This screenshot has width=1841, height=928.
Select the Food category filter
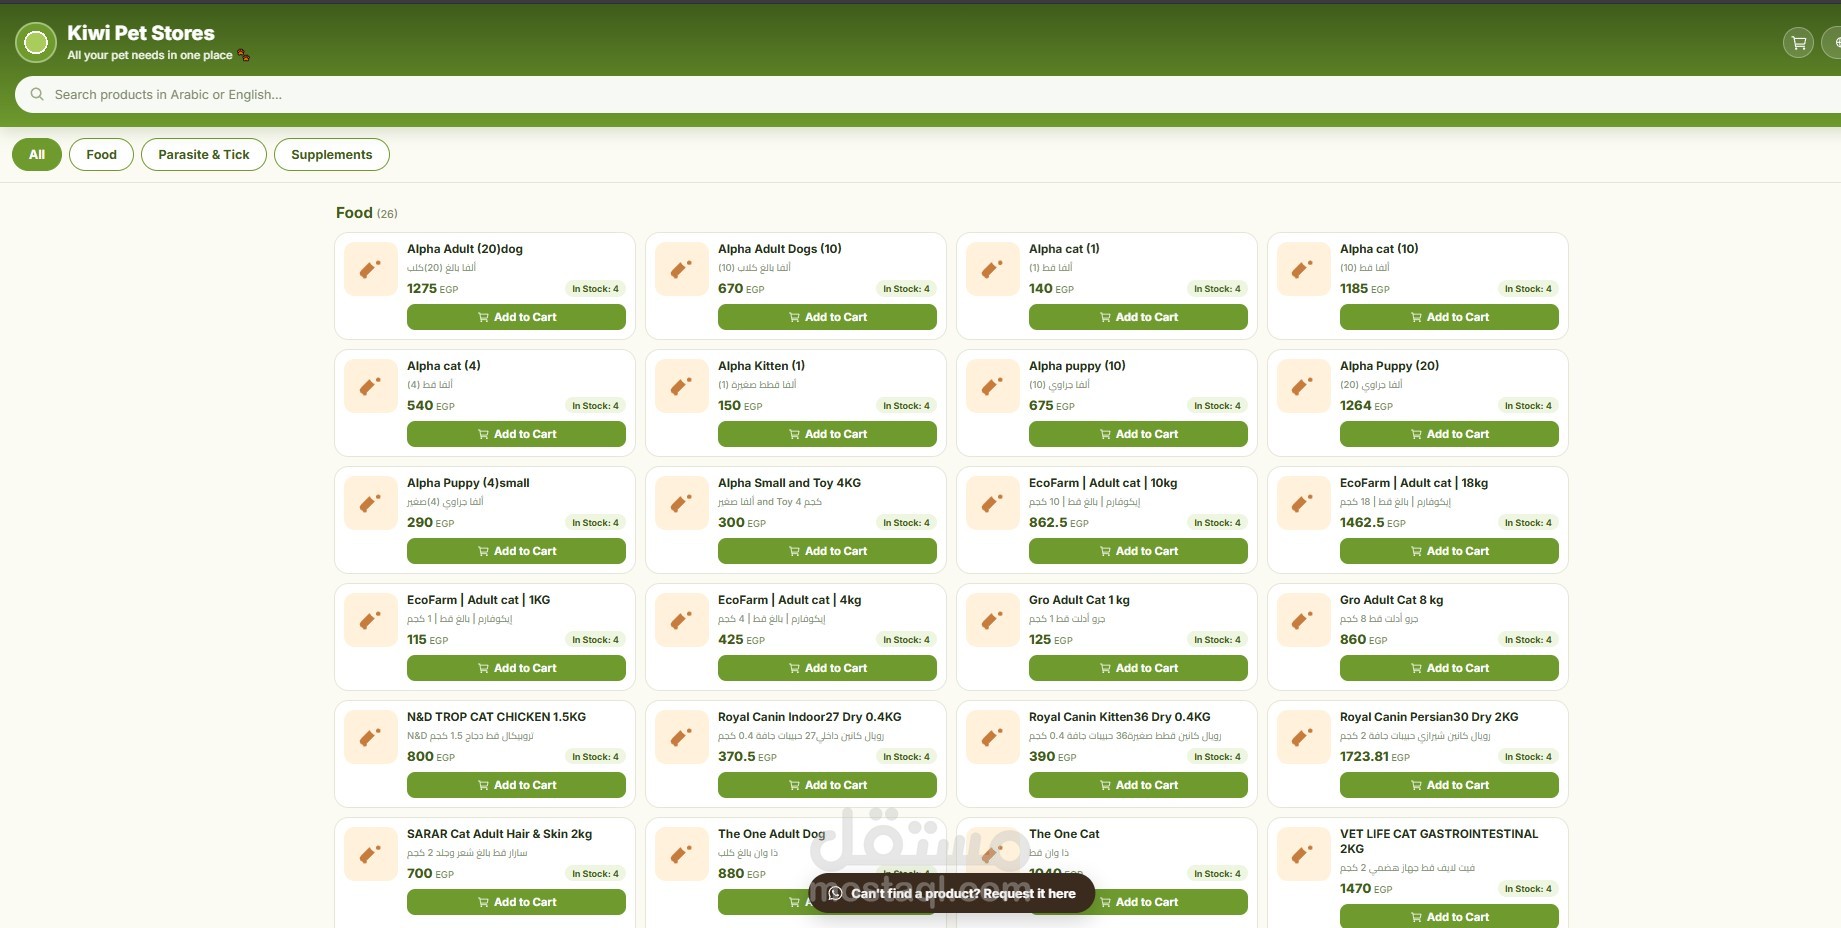coord(101,154)
